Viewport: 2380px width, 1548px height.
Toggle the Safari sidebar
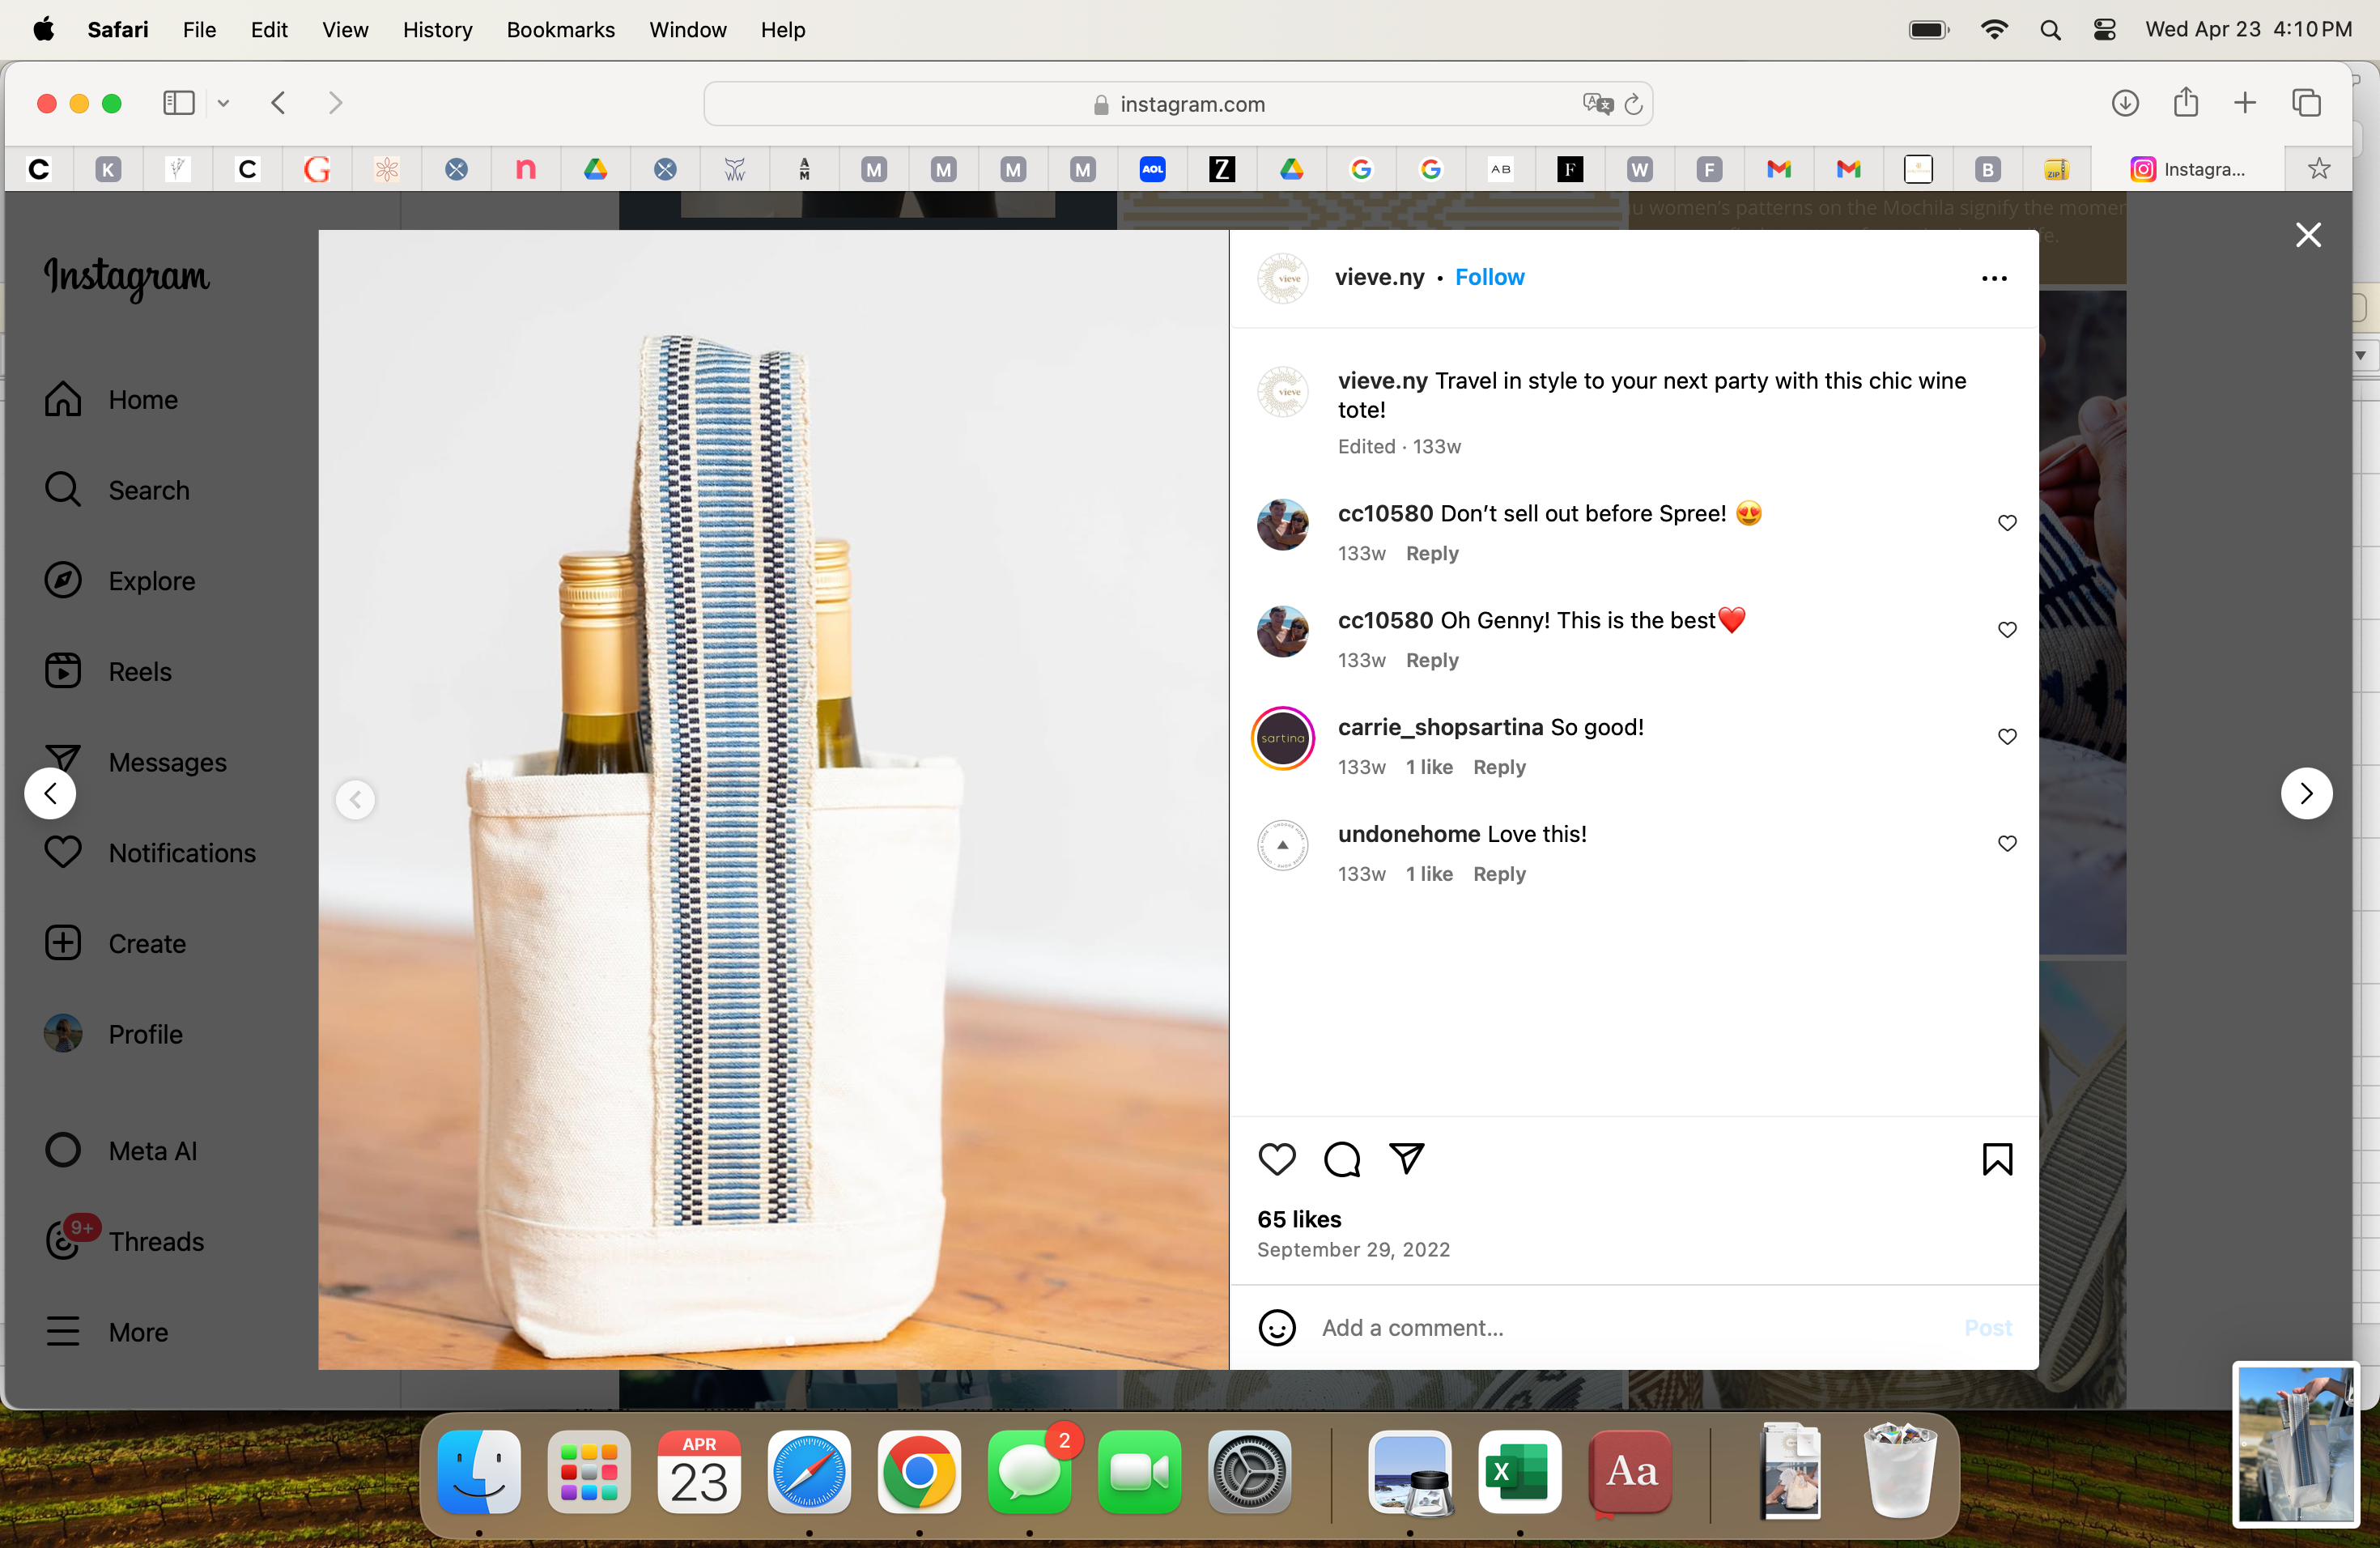click(179, 103)
